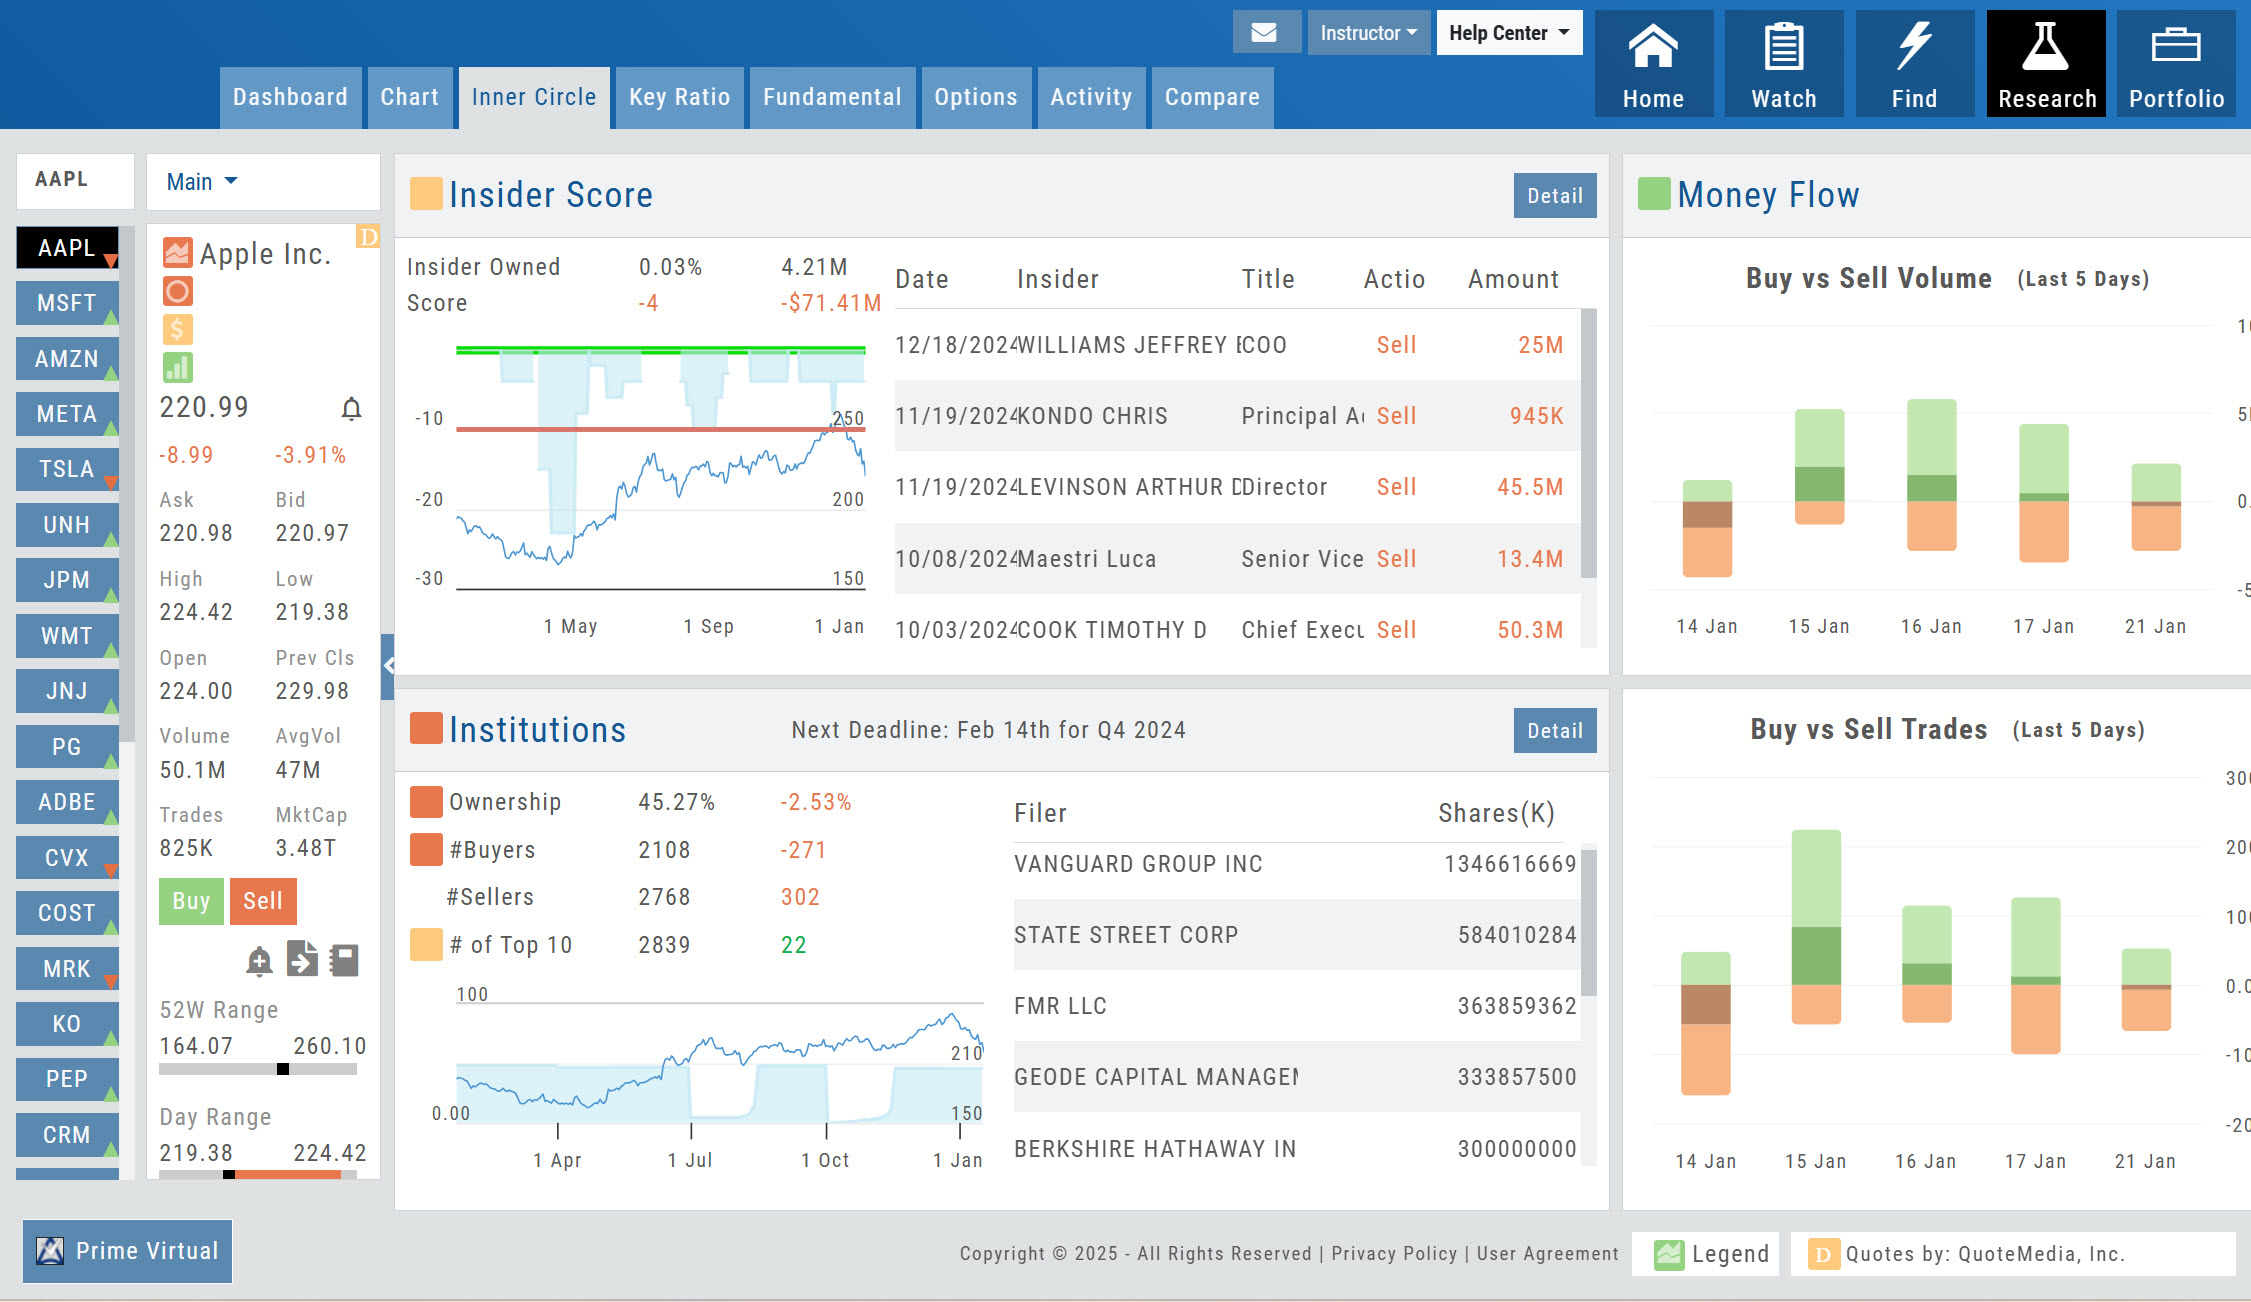
Task: Switch to the Dashboard tab
Action: [290, 98]
